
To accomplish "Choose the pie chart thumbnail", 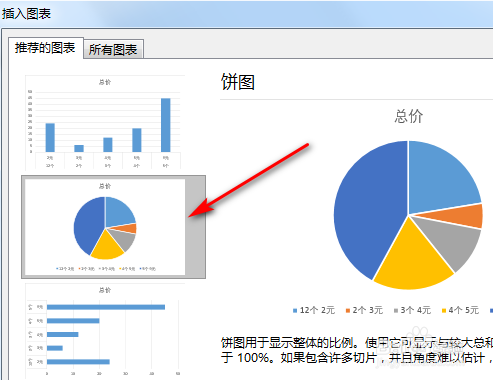I will click(x=113, y=227).
